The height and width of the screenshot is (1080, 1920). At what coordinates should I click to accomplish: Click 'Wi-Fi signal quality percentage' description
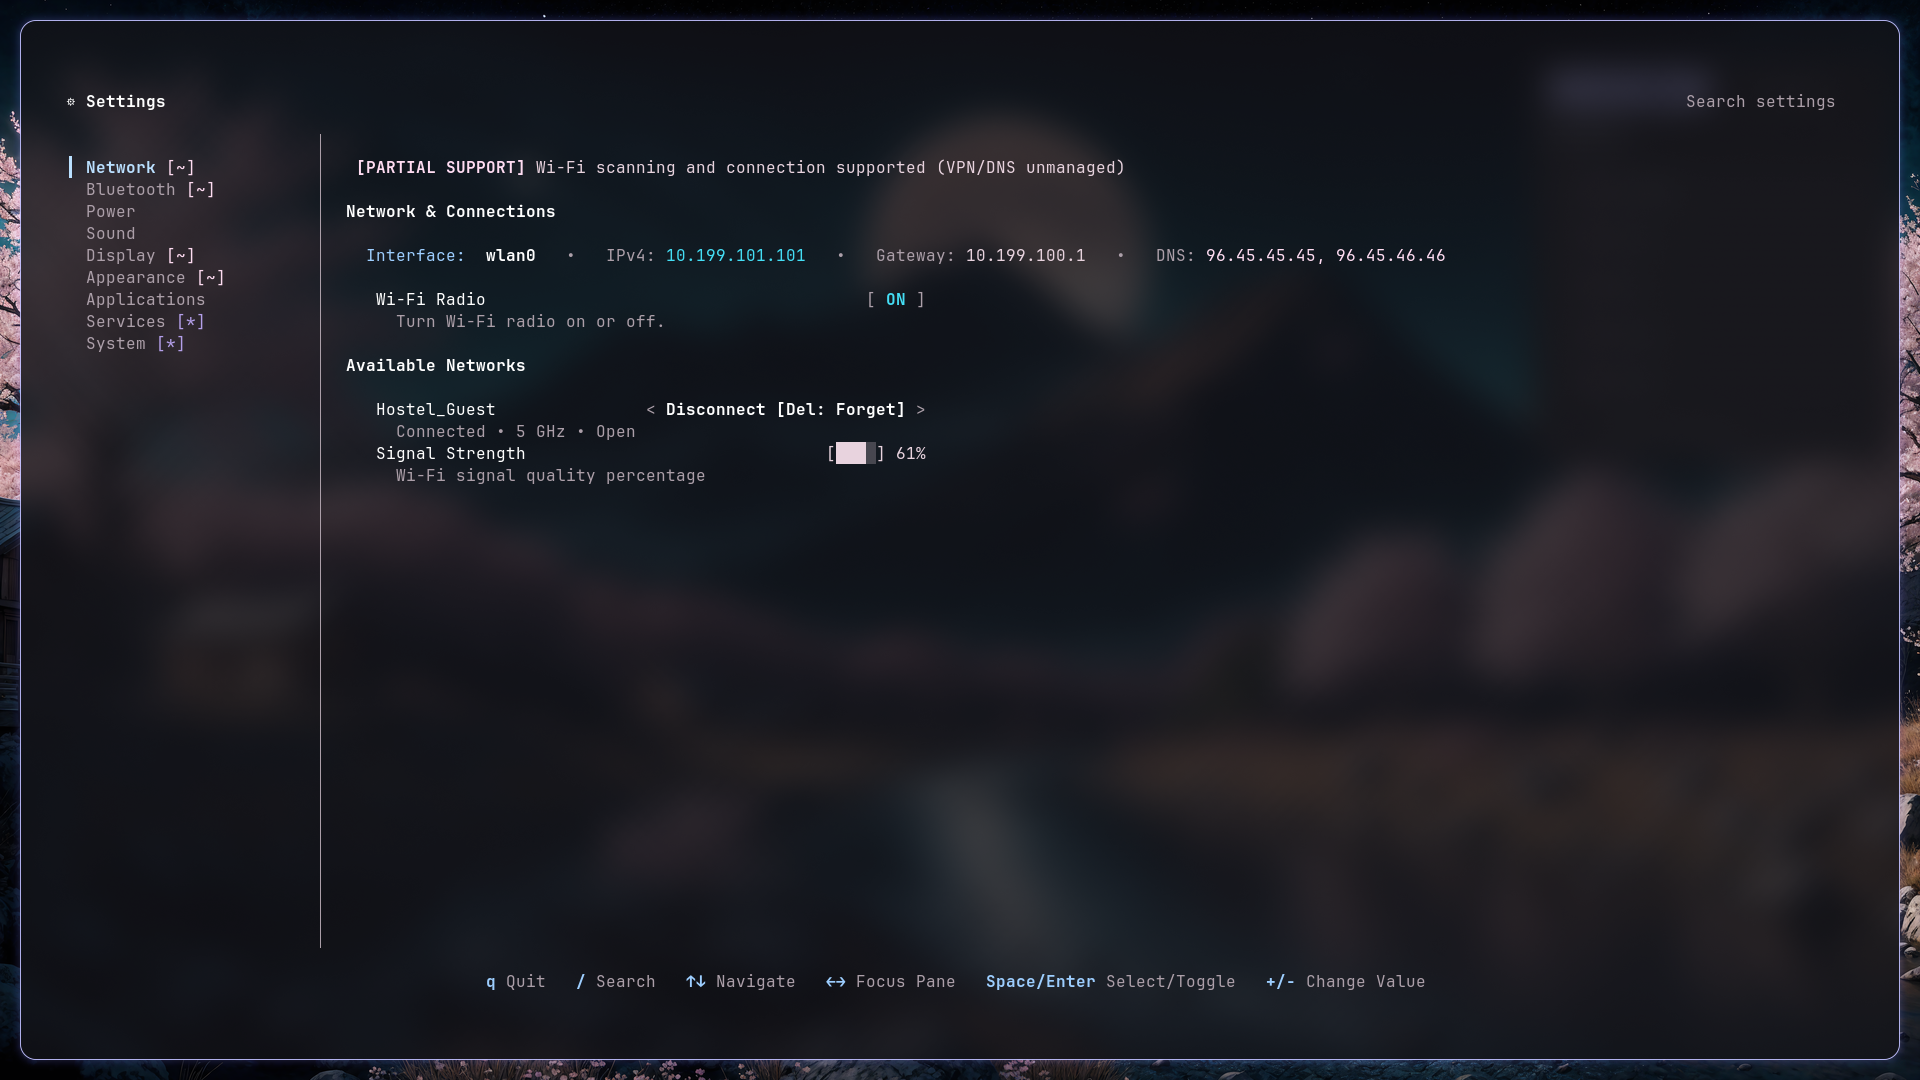point(550,476)
